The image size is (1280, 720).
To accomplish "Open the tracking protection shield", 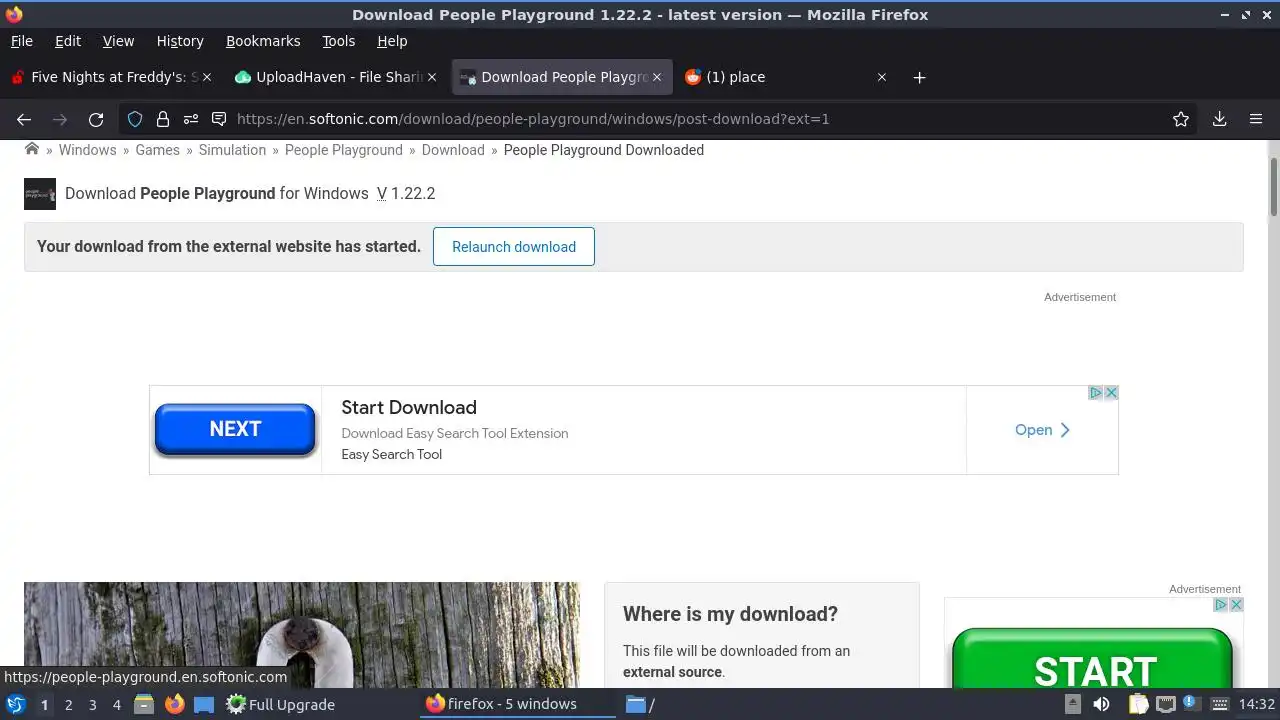I will [x=135, y=119].
